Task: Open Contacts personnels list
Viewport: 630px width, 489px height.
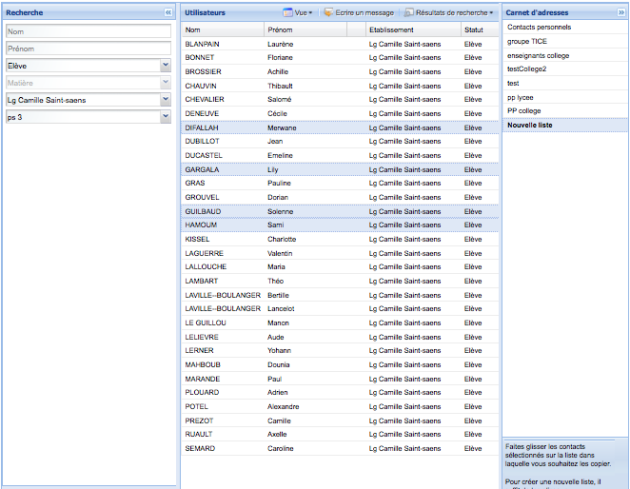Action: tap(565, 27)
